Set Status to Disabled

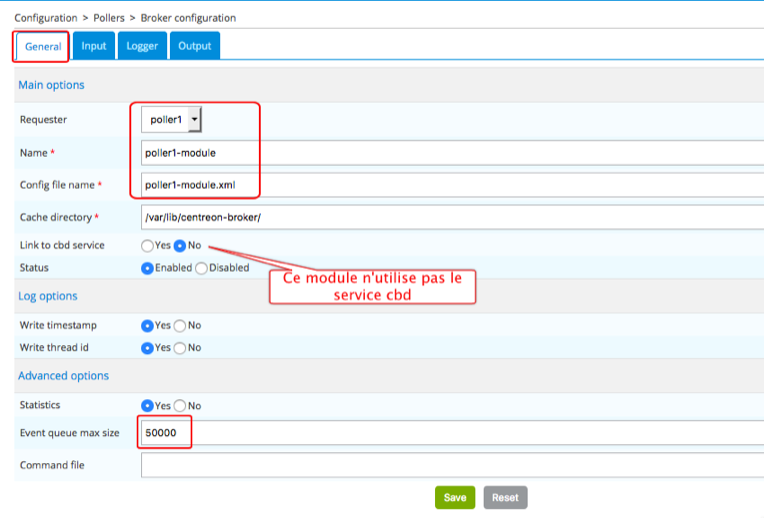201,268
